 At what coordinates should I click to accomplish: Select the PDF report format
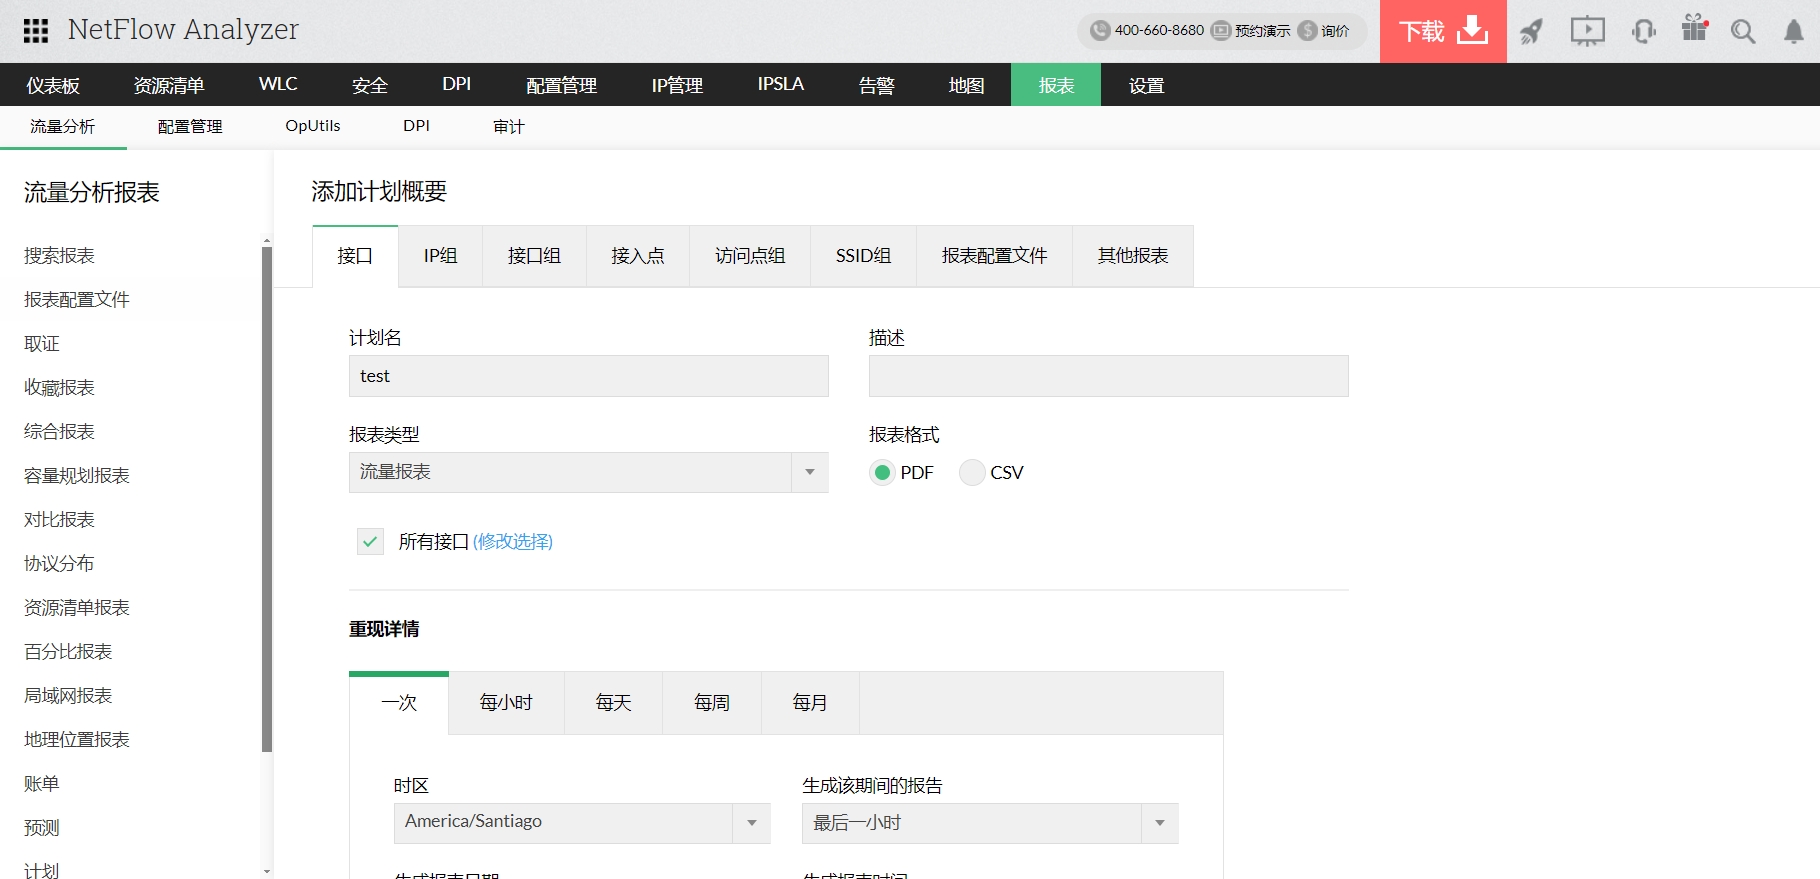pos(882,473)
